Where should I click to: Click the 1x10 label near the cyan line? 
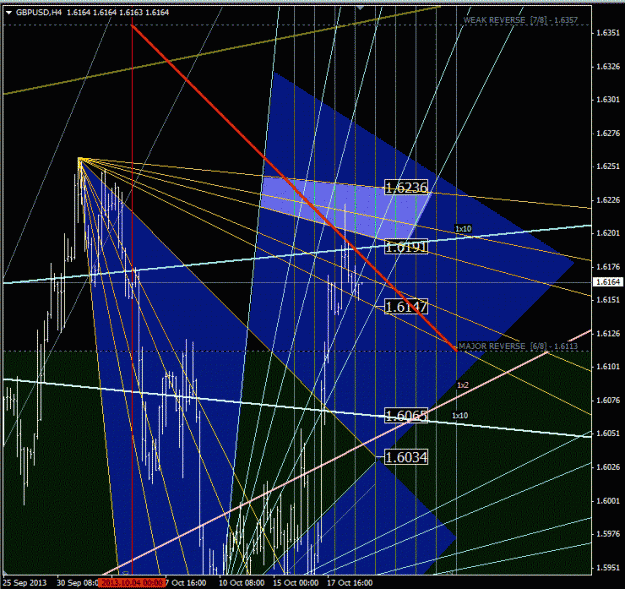point(463,229)
